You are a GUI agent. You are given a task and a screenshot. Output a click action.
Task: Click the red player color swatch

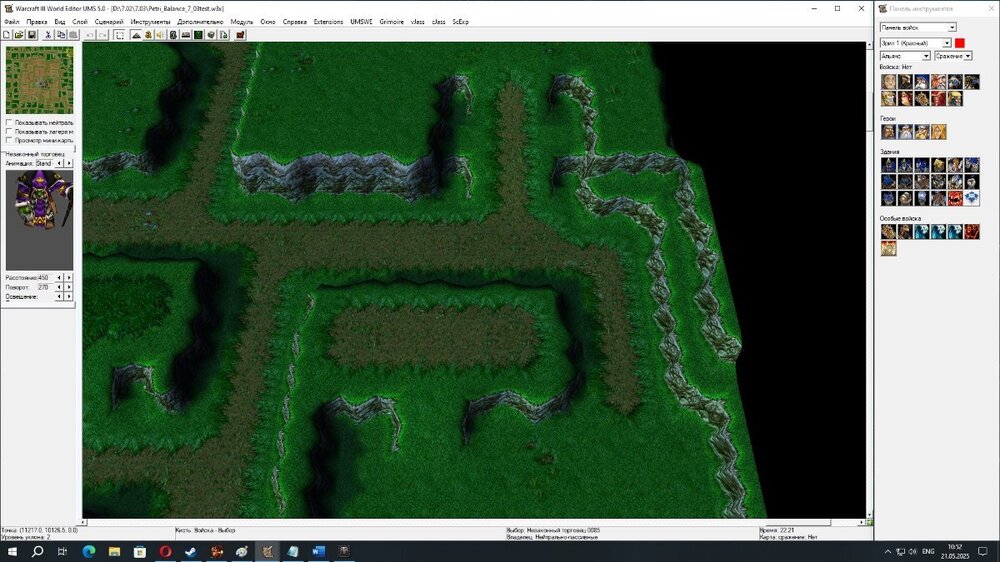pyautogui.click(x=960, y=43)
